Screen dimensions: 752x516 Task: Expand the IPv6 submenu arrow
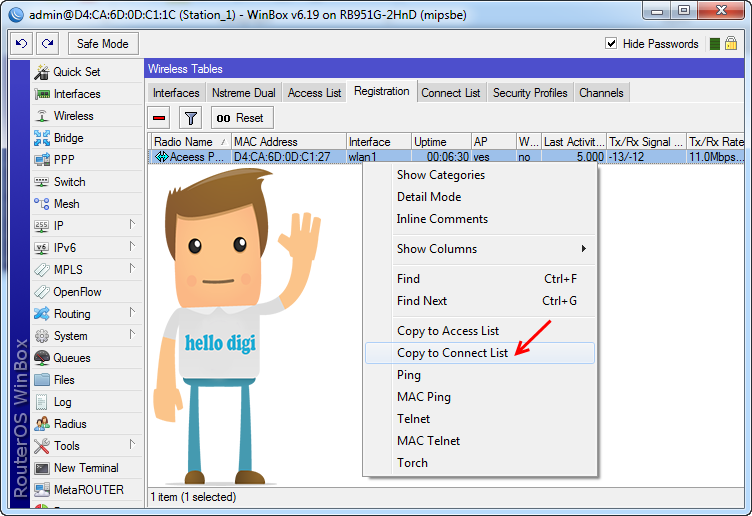(x=132, y=246)
